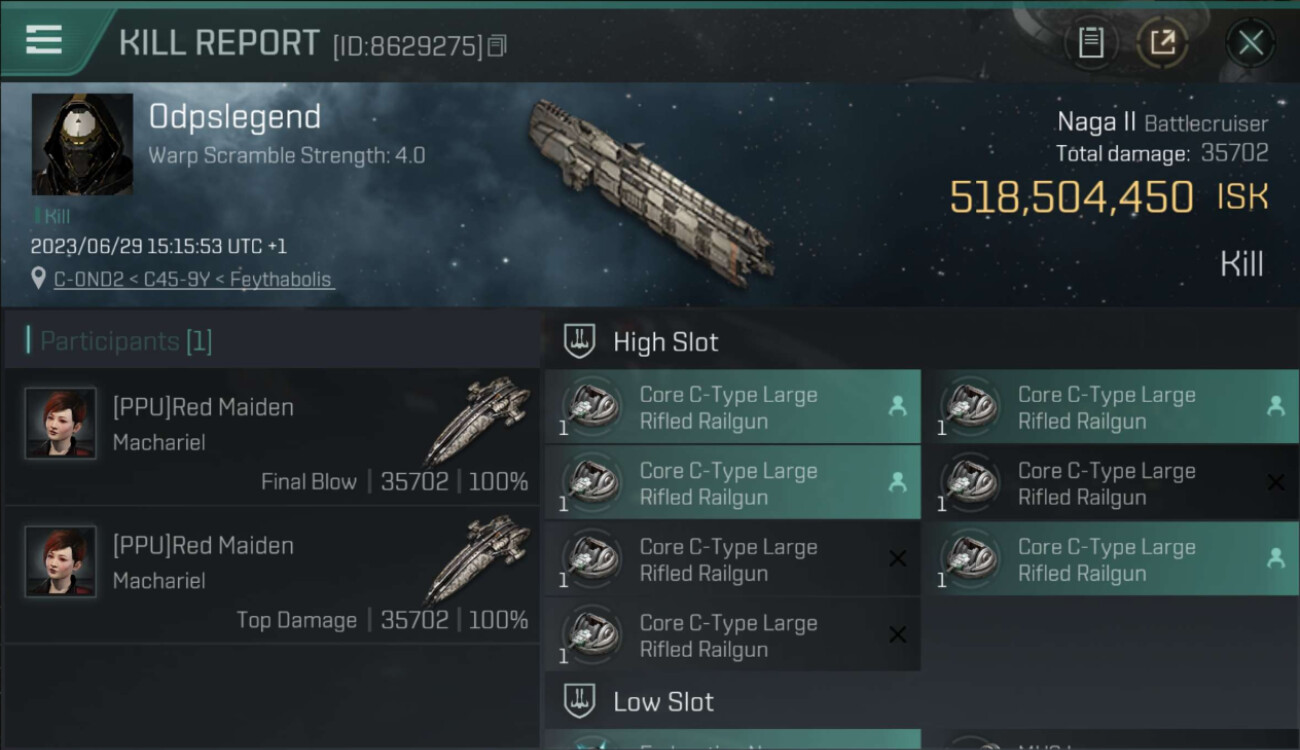Click the map pin location icon

tap(39, 280)
